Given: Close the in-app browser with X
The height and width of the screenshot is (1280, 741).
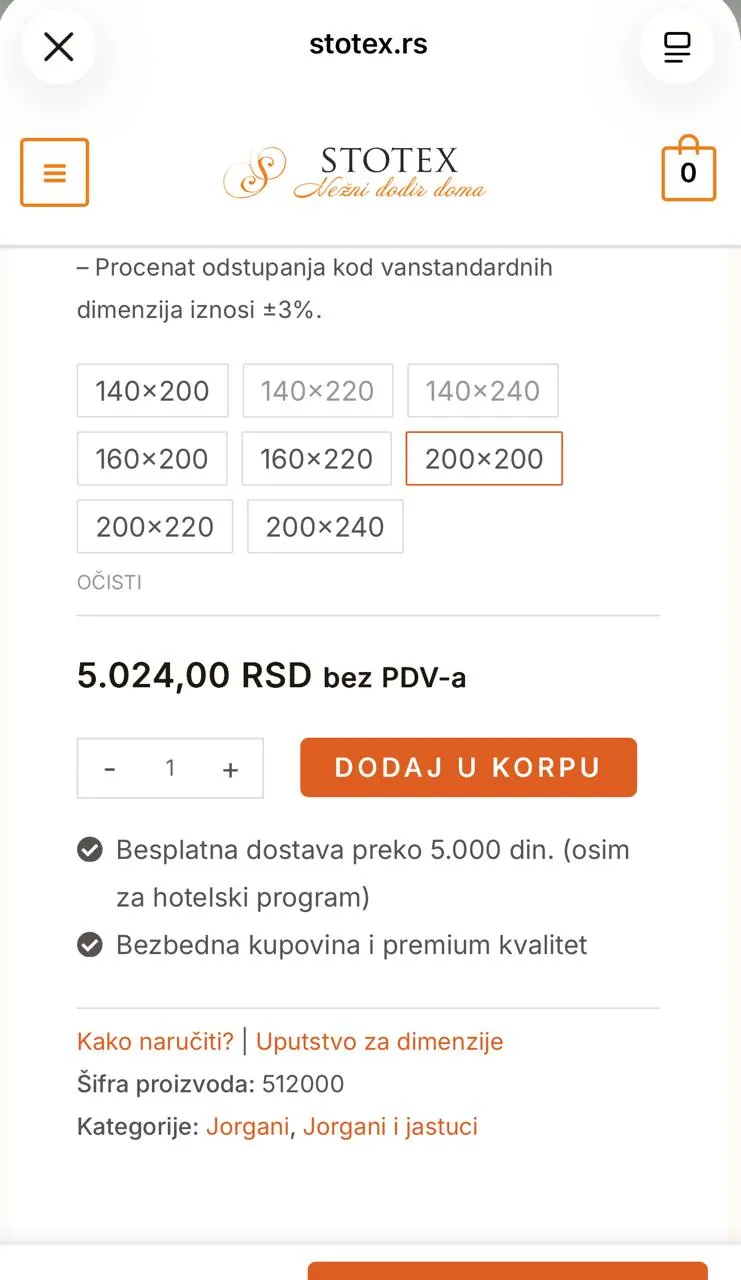Looking at the screenshot, I should click(x=59, y=46).
